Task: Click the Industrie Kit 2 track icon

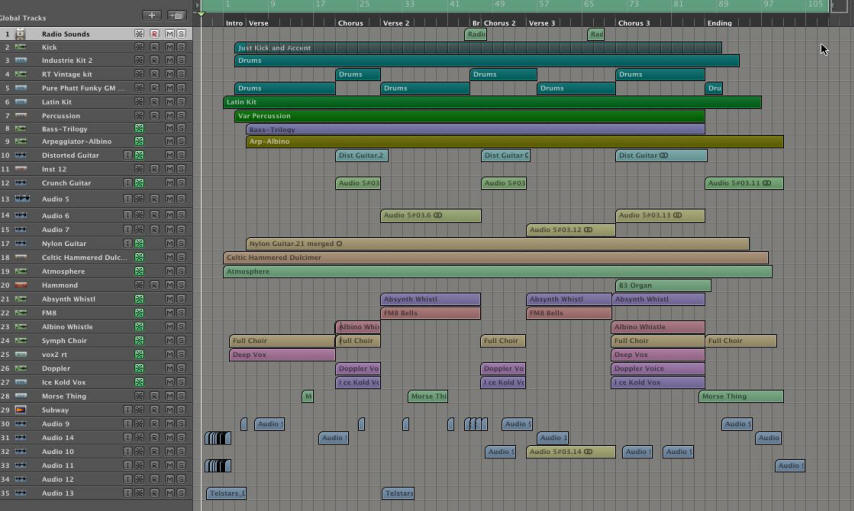Action: pyautogui.click(x=21, y=60)
